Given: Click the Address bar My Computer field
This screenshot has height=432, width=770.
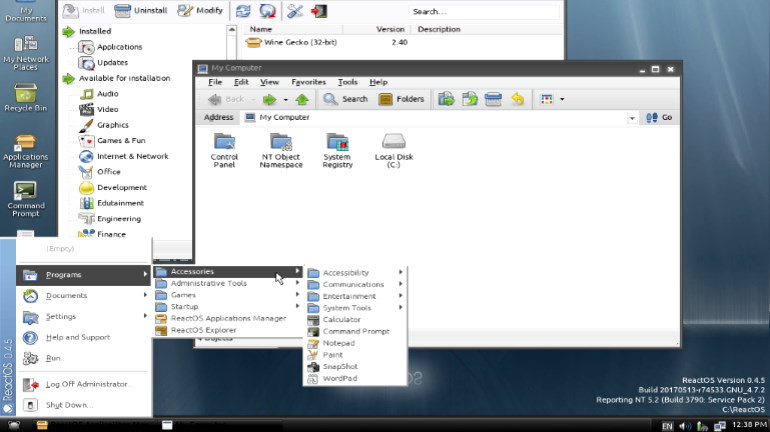Looking at the screenshot, I should click(x=435, y=117).
